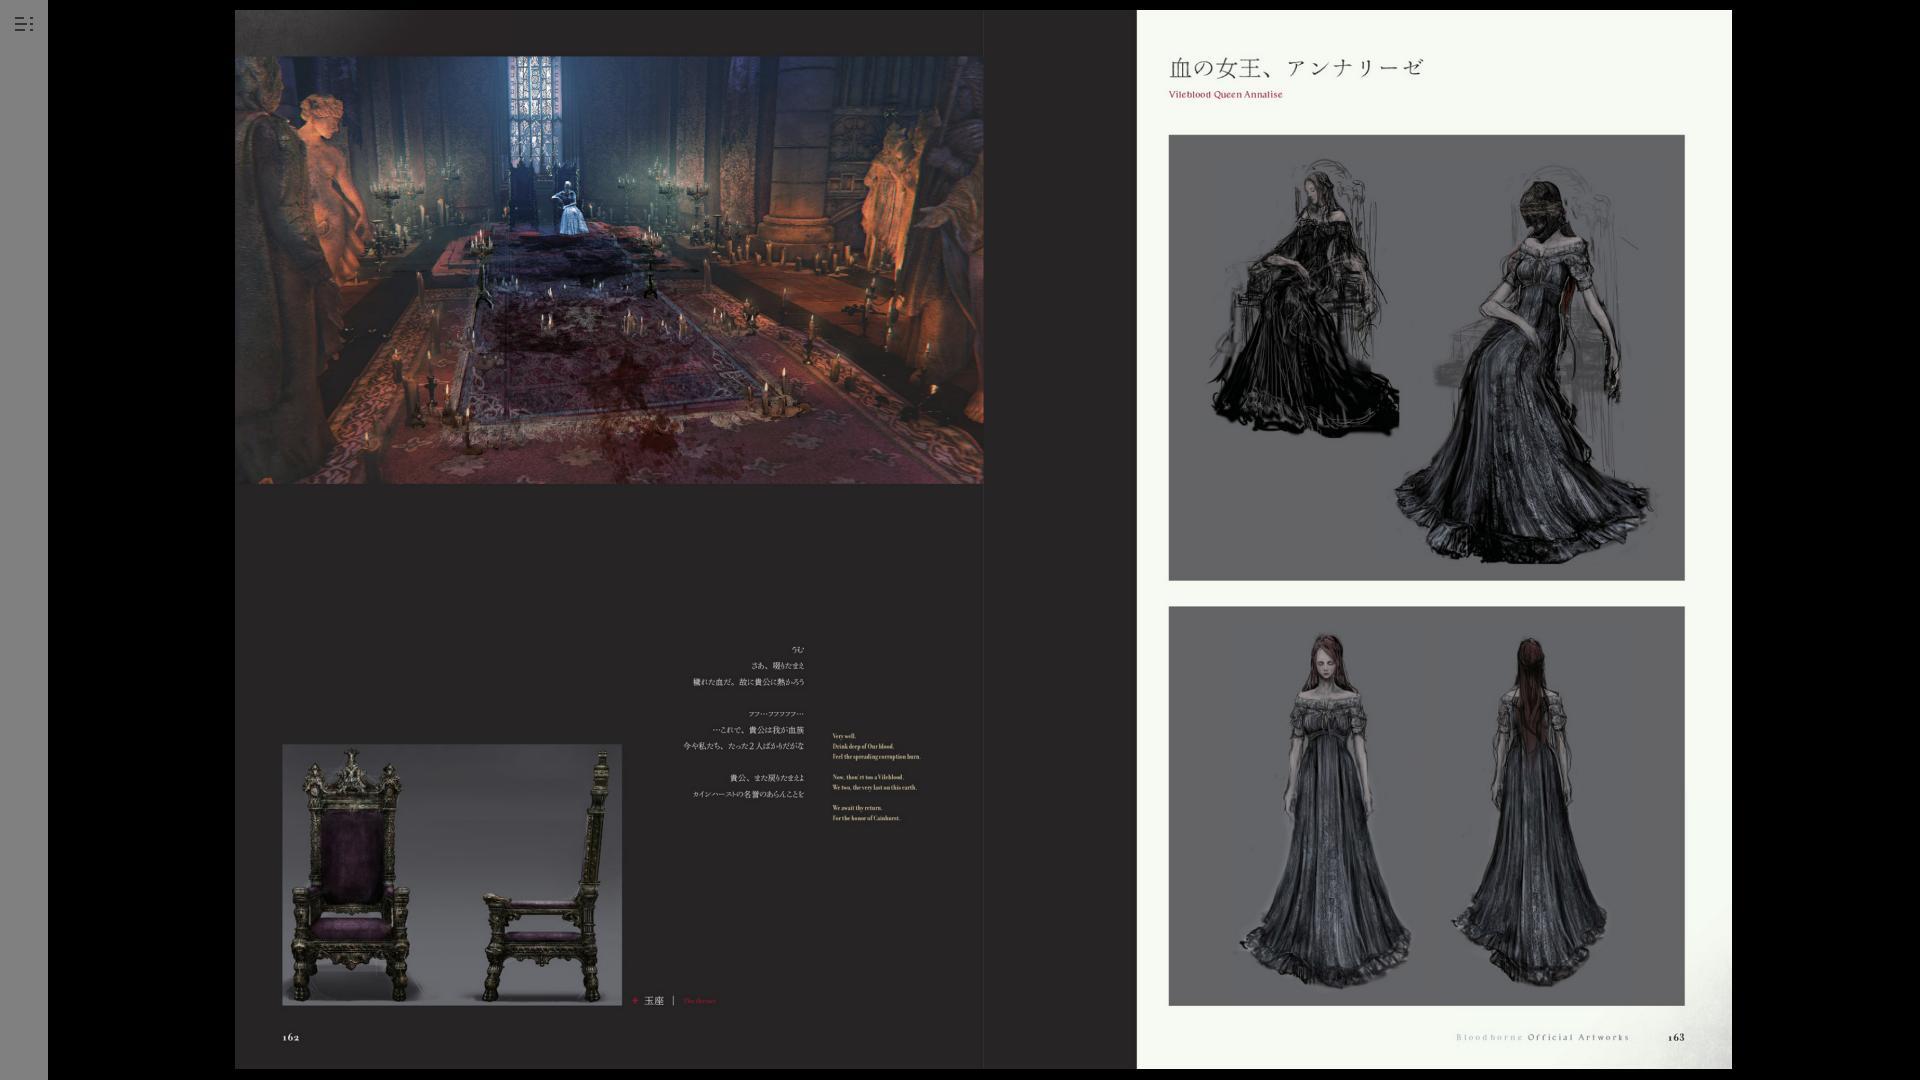Open the sidebar contents menu icon
Image resolution: width=1920 pixels, height=1080 pixels.
pyautogui.click(x=24, y=24)
